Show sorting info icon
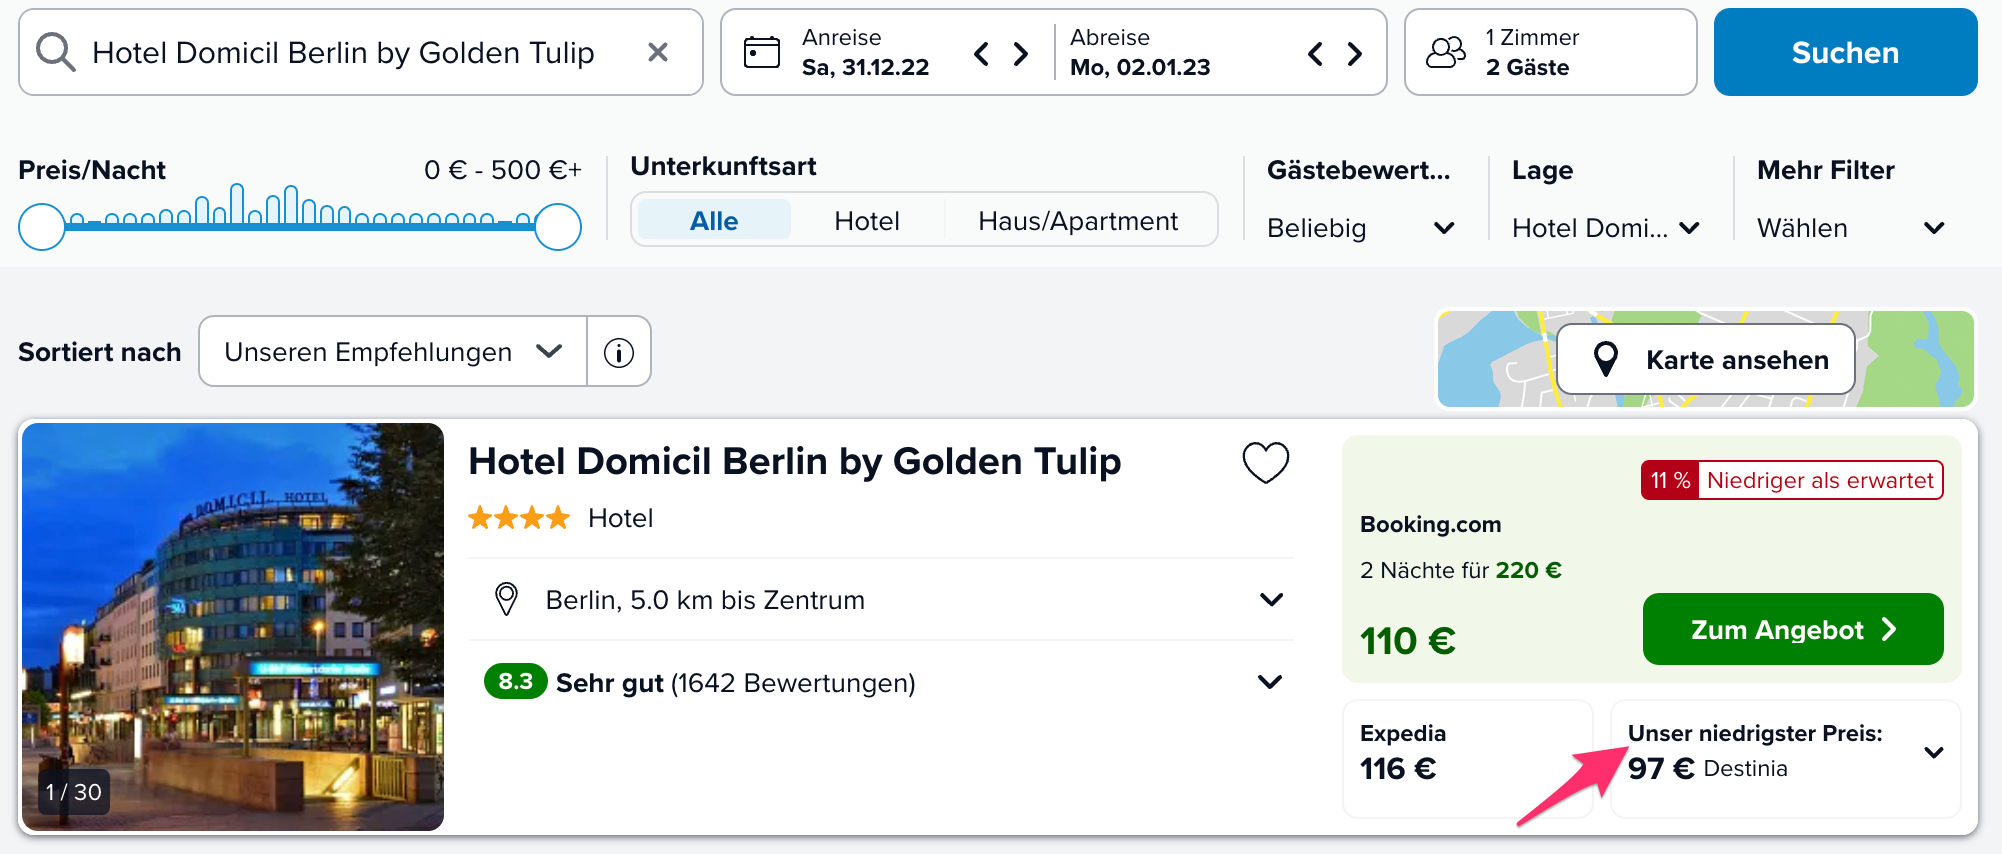 tap(619, 352)
